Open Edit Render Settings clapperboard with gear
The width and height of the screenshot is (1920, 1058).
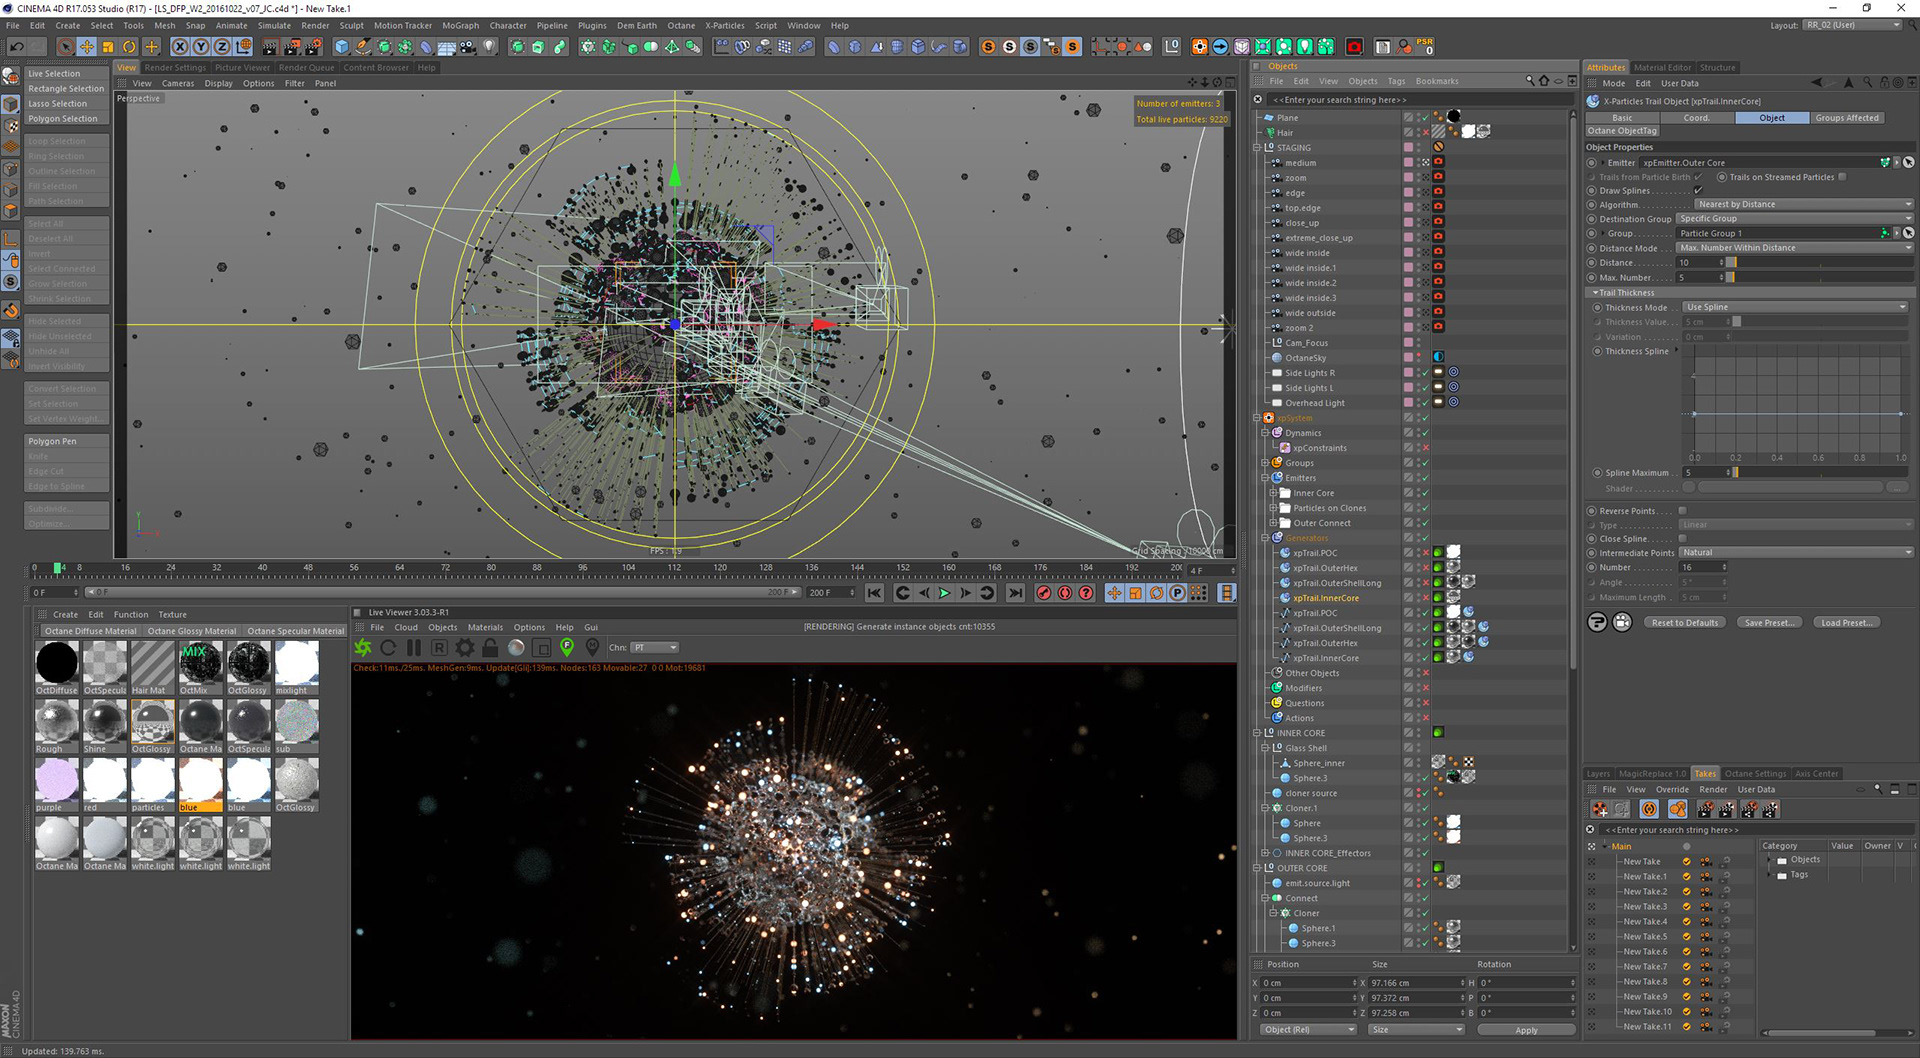[313, 47]
